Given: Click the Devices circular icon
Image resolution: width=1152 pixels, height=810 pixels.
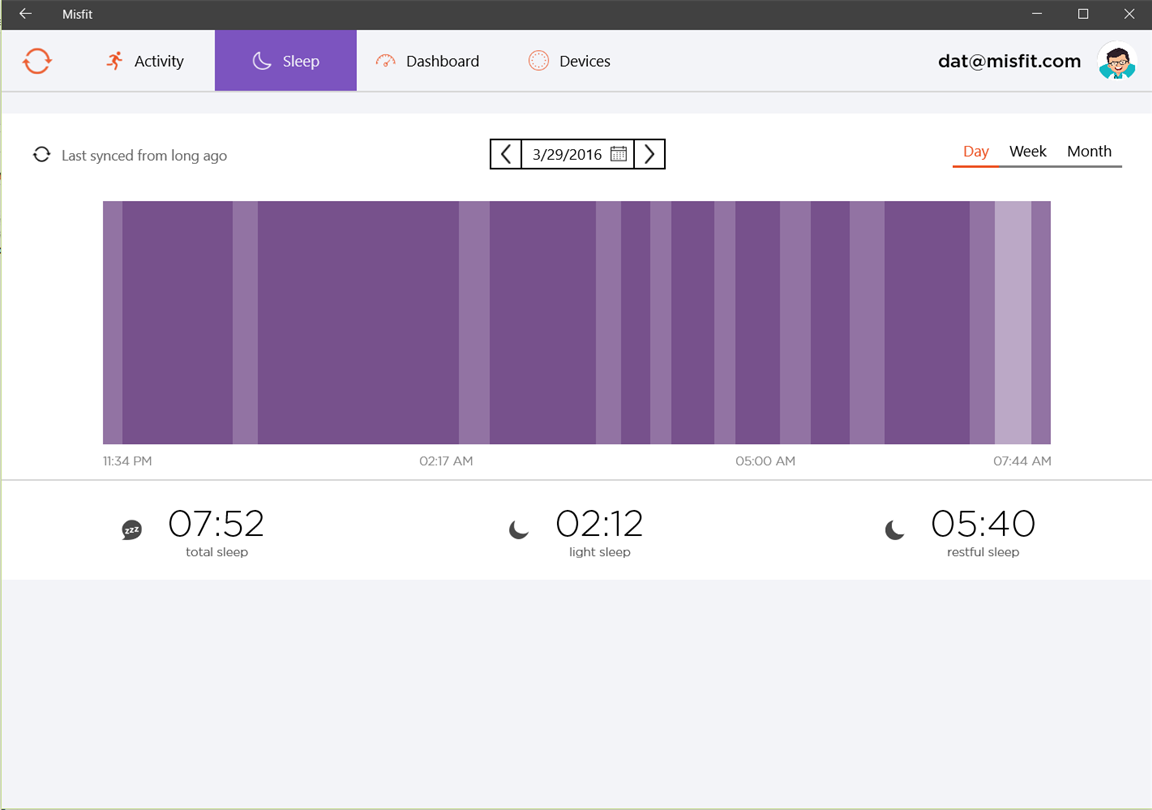Looking at the screenshot, I should coord(539,61).
